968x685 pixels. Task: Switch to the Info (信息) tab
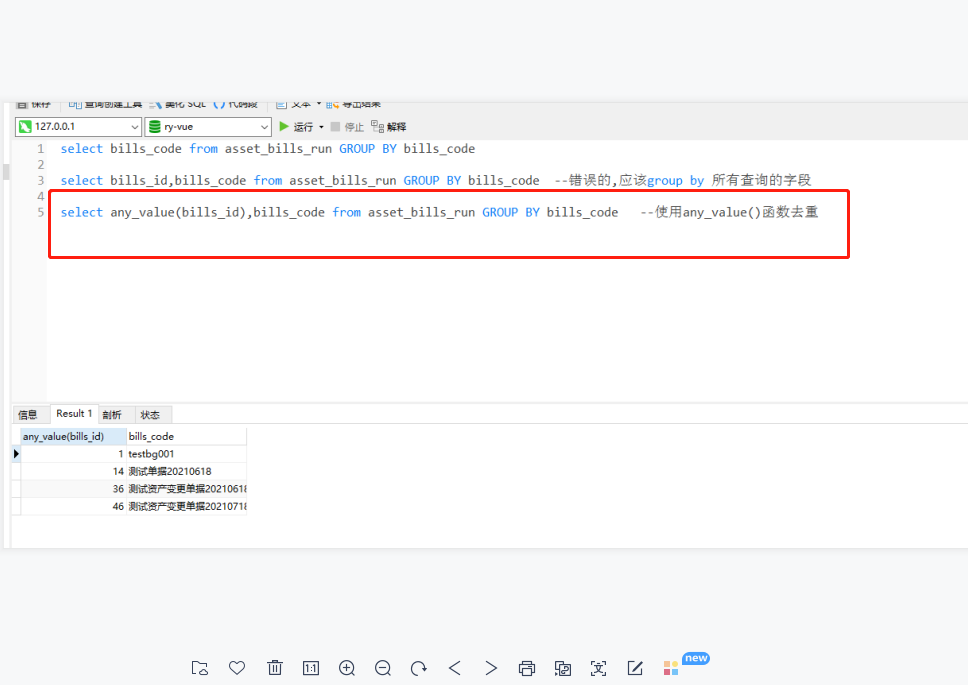click(28, 414)
